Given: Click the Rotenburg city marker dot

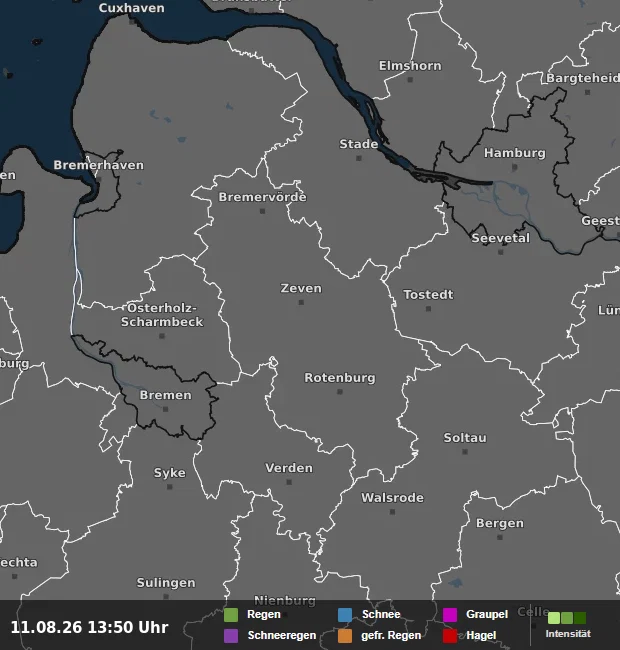Looking at the screenshot, I should [340, 392].
